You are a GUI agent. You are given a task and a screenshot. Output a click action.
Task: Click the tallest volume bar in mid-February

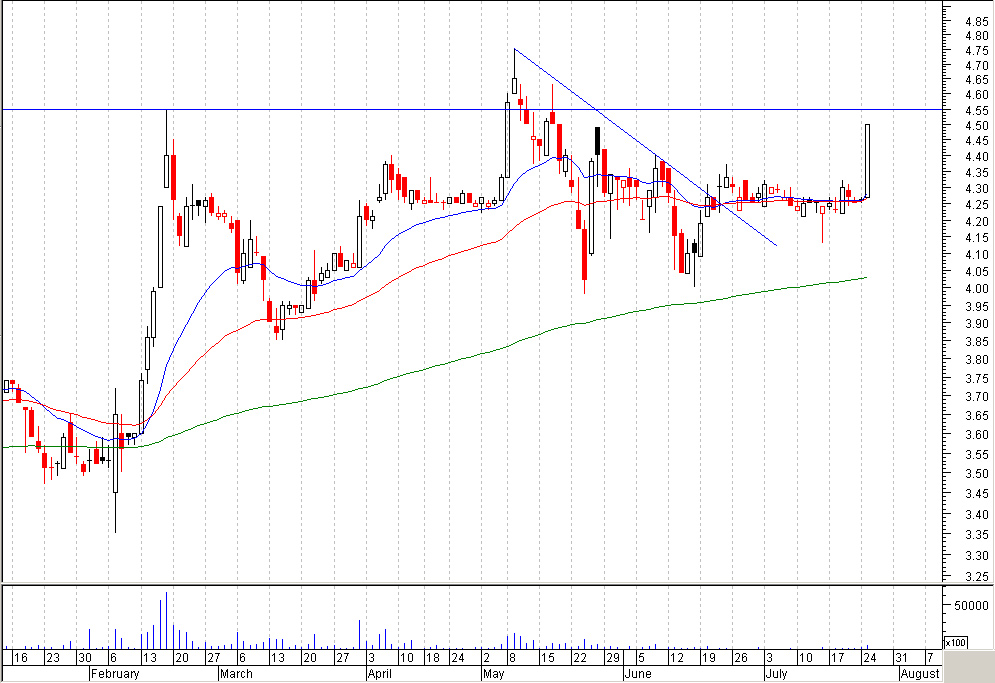[x=166, y=620]
